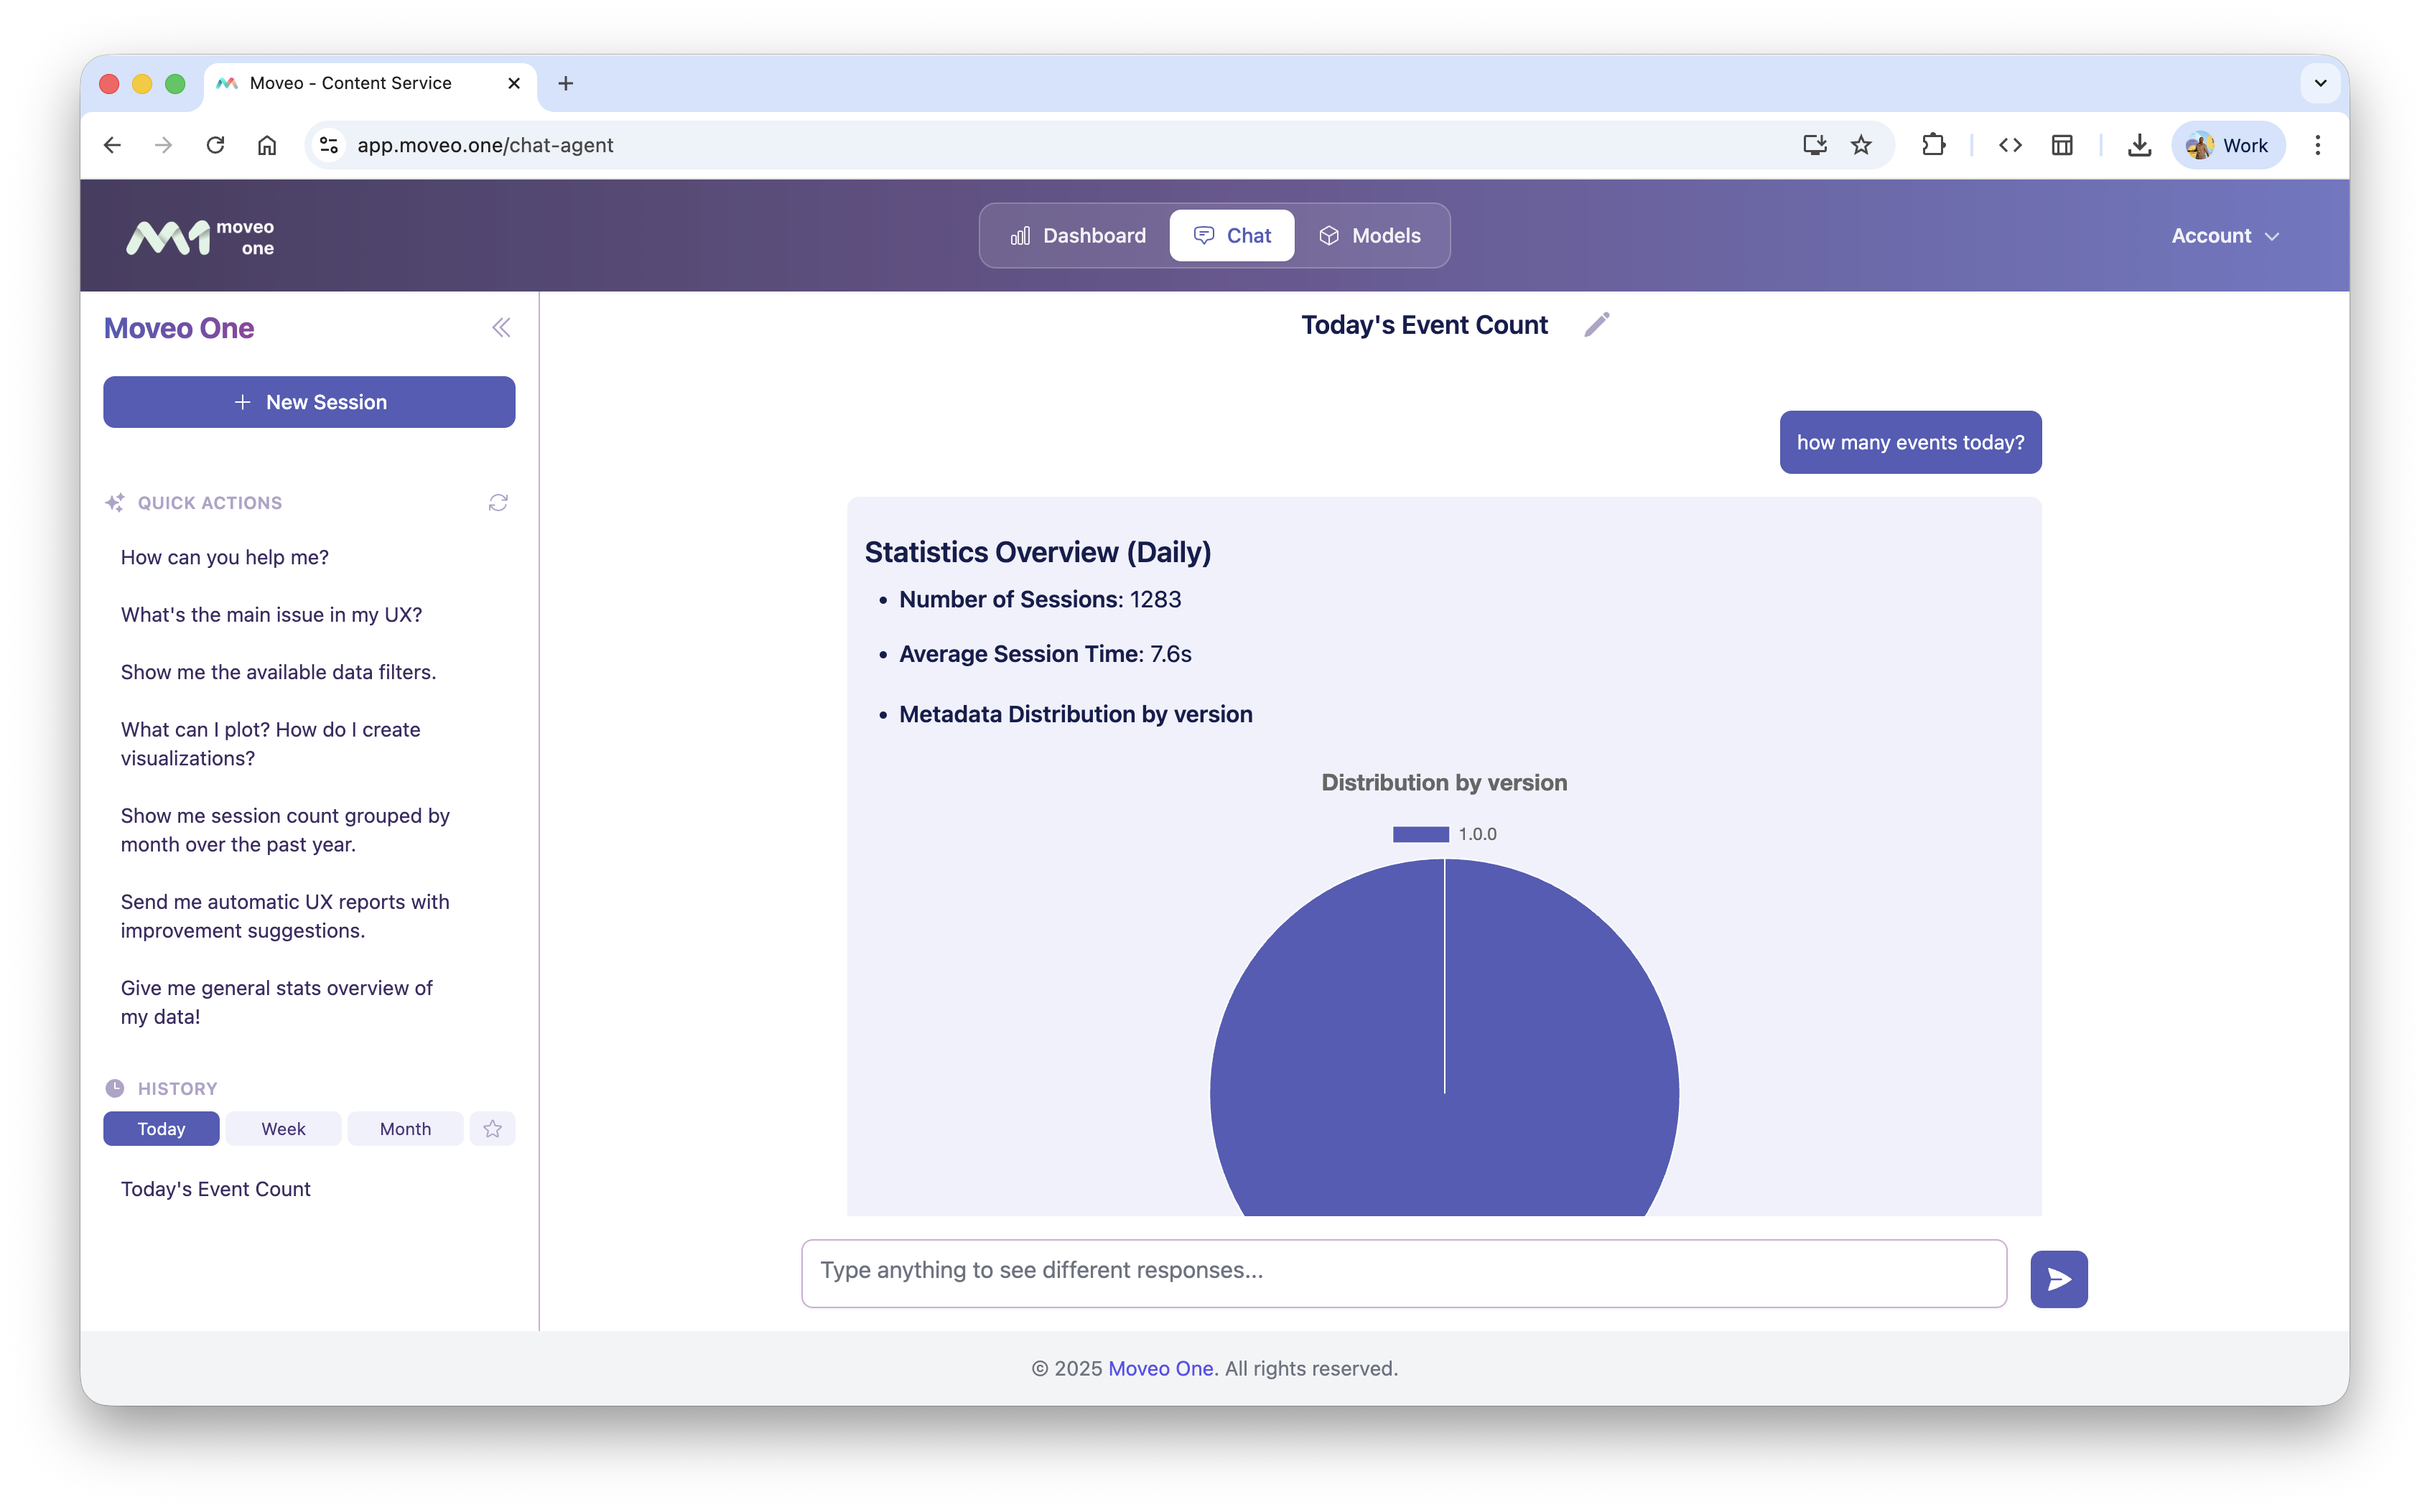Refresh the Quick Actions list
The width and height of the screenshot is (2430, 1512).
click(498, 502)
